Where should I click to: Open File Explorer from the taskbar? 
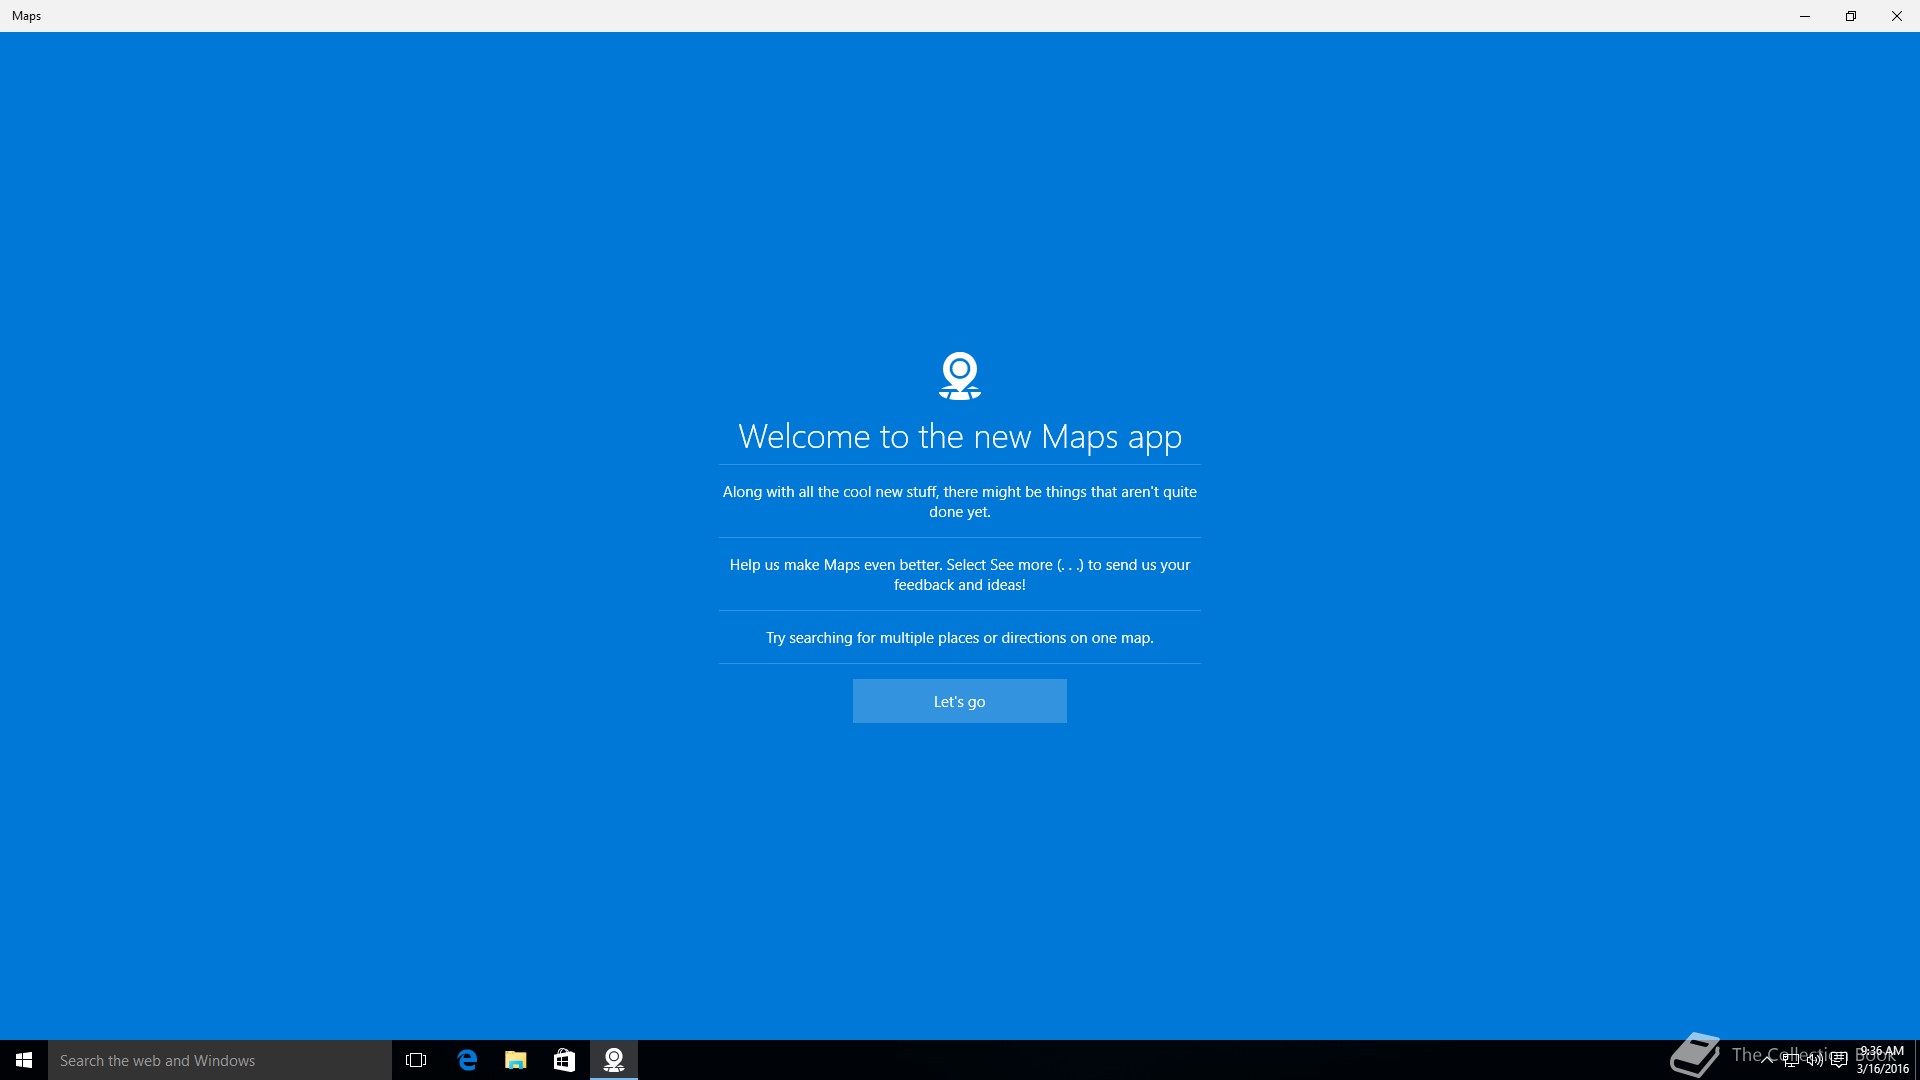(x=516, y=1060)
